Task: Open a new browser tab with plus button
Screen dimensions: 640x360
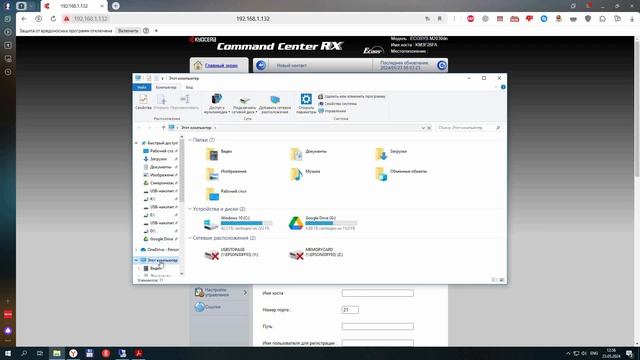Action: point(116,6)
